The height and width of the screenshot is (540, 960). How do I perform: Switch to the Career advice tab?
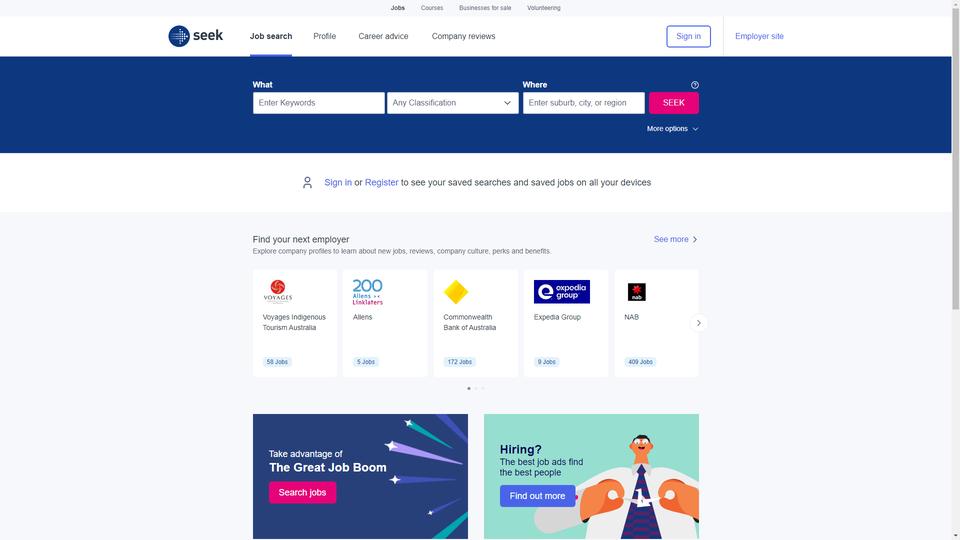pos(383,36)
